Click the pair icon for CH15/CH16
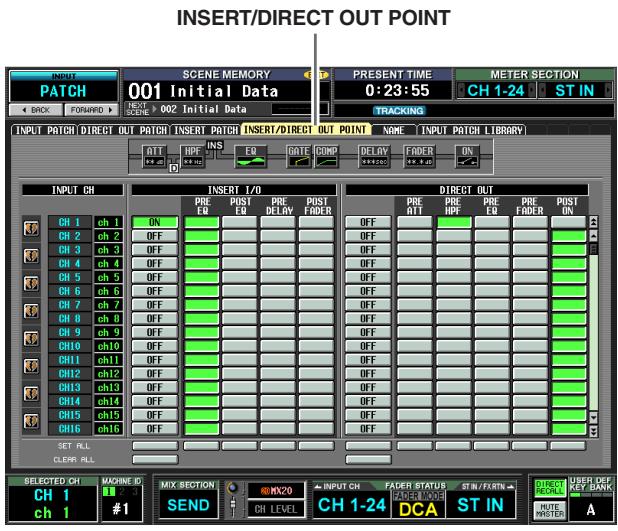Viewport: 618px width, 531px height. click(x=32, y=421)
